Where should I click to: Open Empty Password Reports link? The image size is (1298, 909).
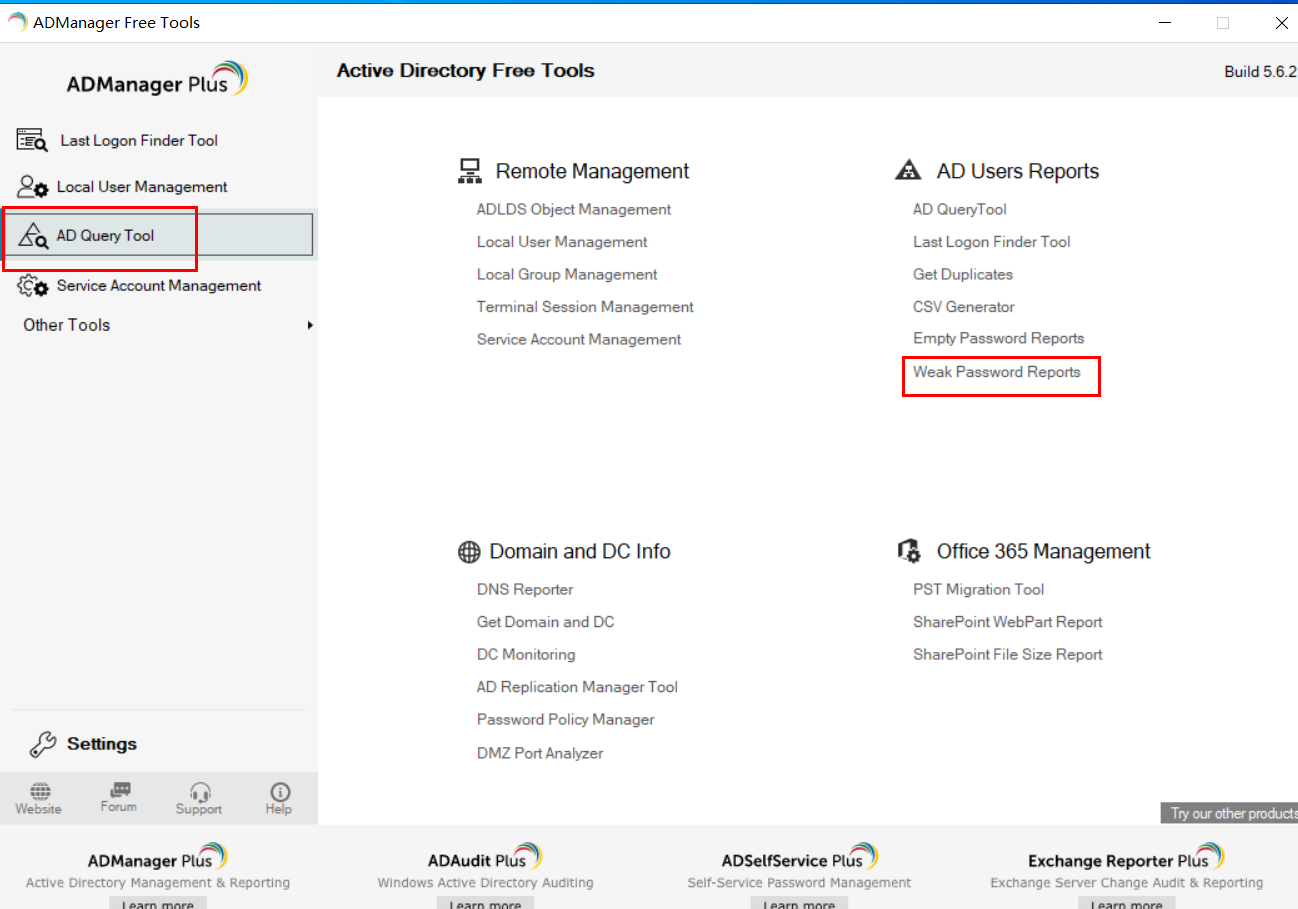tap(999, 338)
